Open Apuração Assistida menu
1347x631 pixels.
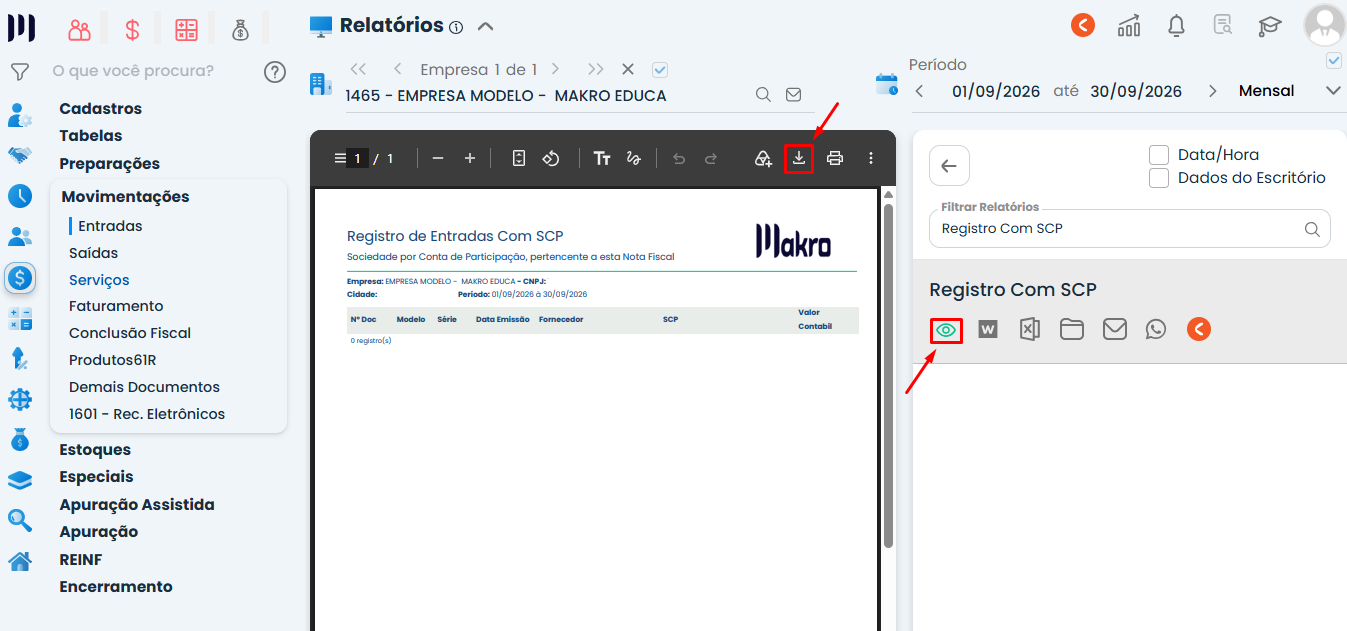click(x=137, y=505)
